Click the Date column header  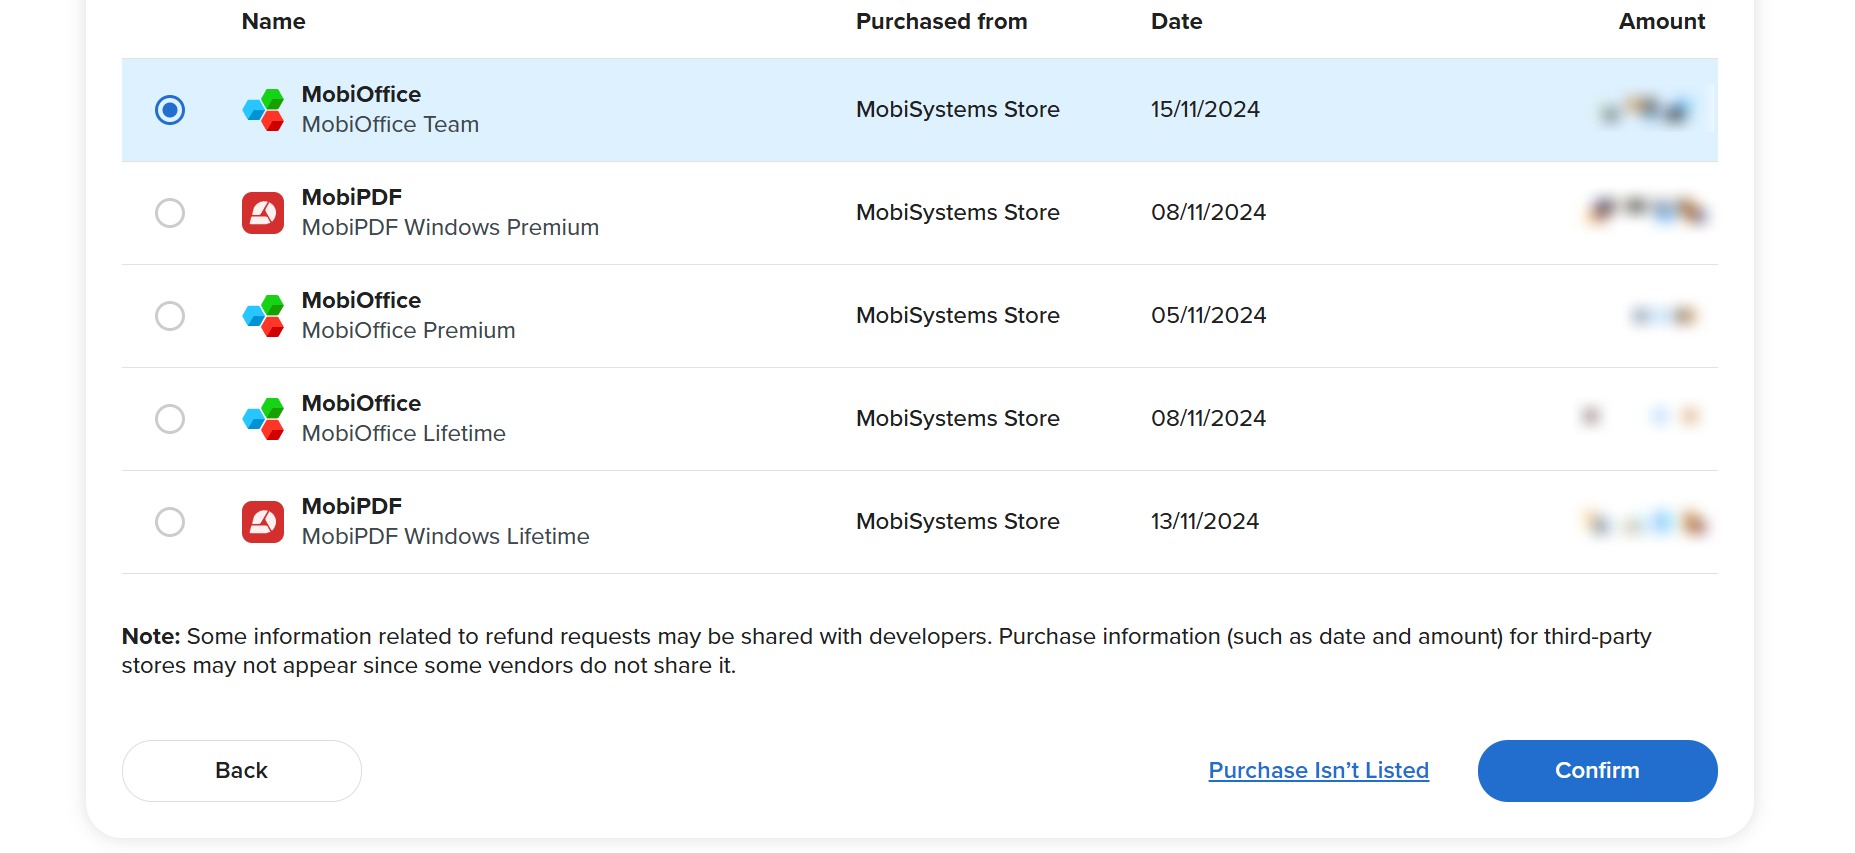[x=1176, y=21]
